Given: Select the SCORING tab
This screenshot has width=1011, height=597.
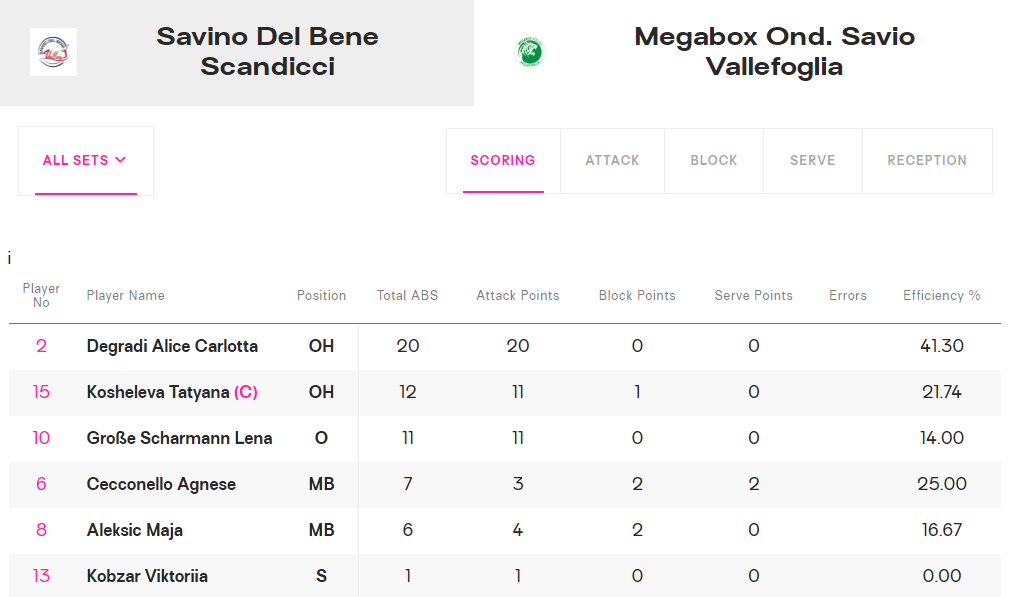Looking at the screenshot, I should [503, 161].
